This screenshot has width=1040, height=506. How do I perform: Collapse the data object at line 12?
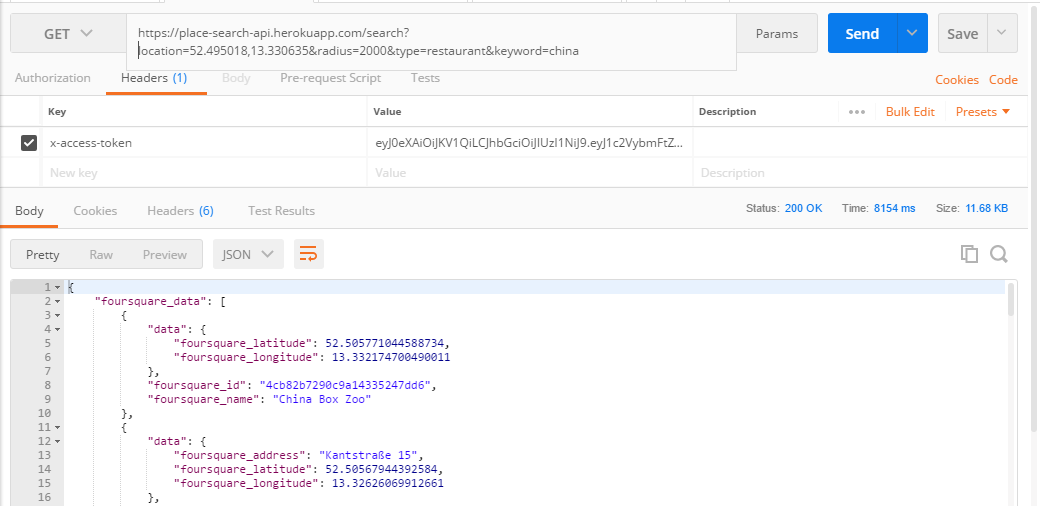(x=58, y=441)
